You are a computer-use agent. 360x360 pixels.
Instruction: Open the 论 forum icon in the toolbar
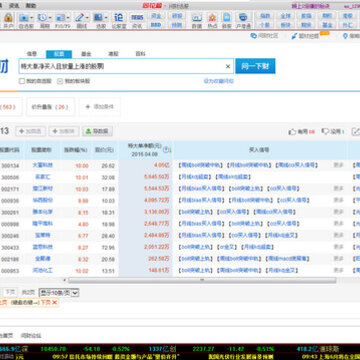click(x=118, y=17)
